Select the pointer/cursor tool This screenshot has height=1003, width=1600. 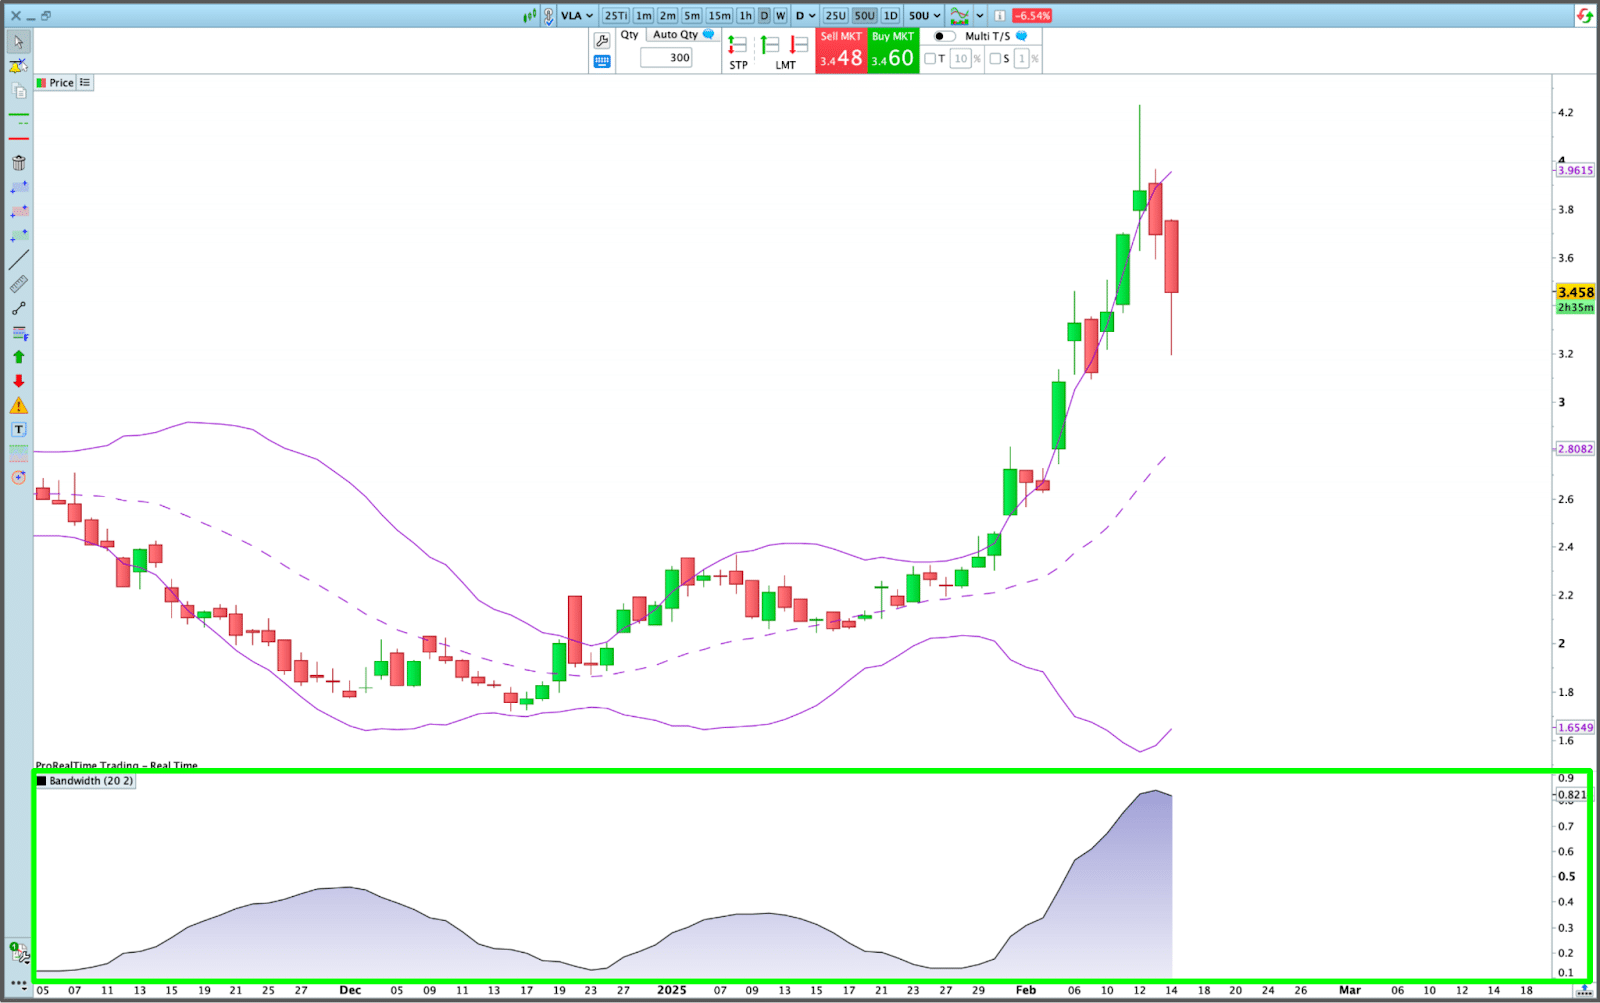point(18,43)
